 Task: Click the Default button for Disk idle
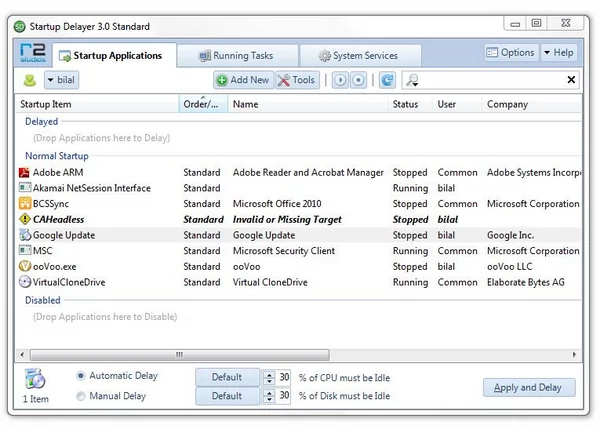(x=227, y=396)
